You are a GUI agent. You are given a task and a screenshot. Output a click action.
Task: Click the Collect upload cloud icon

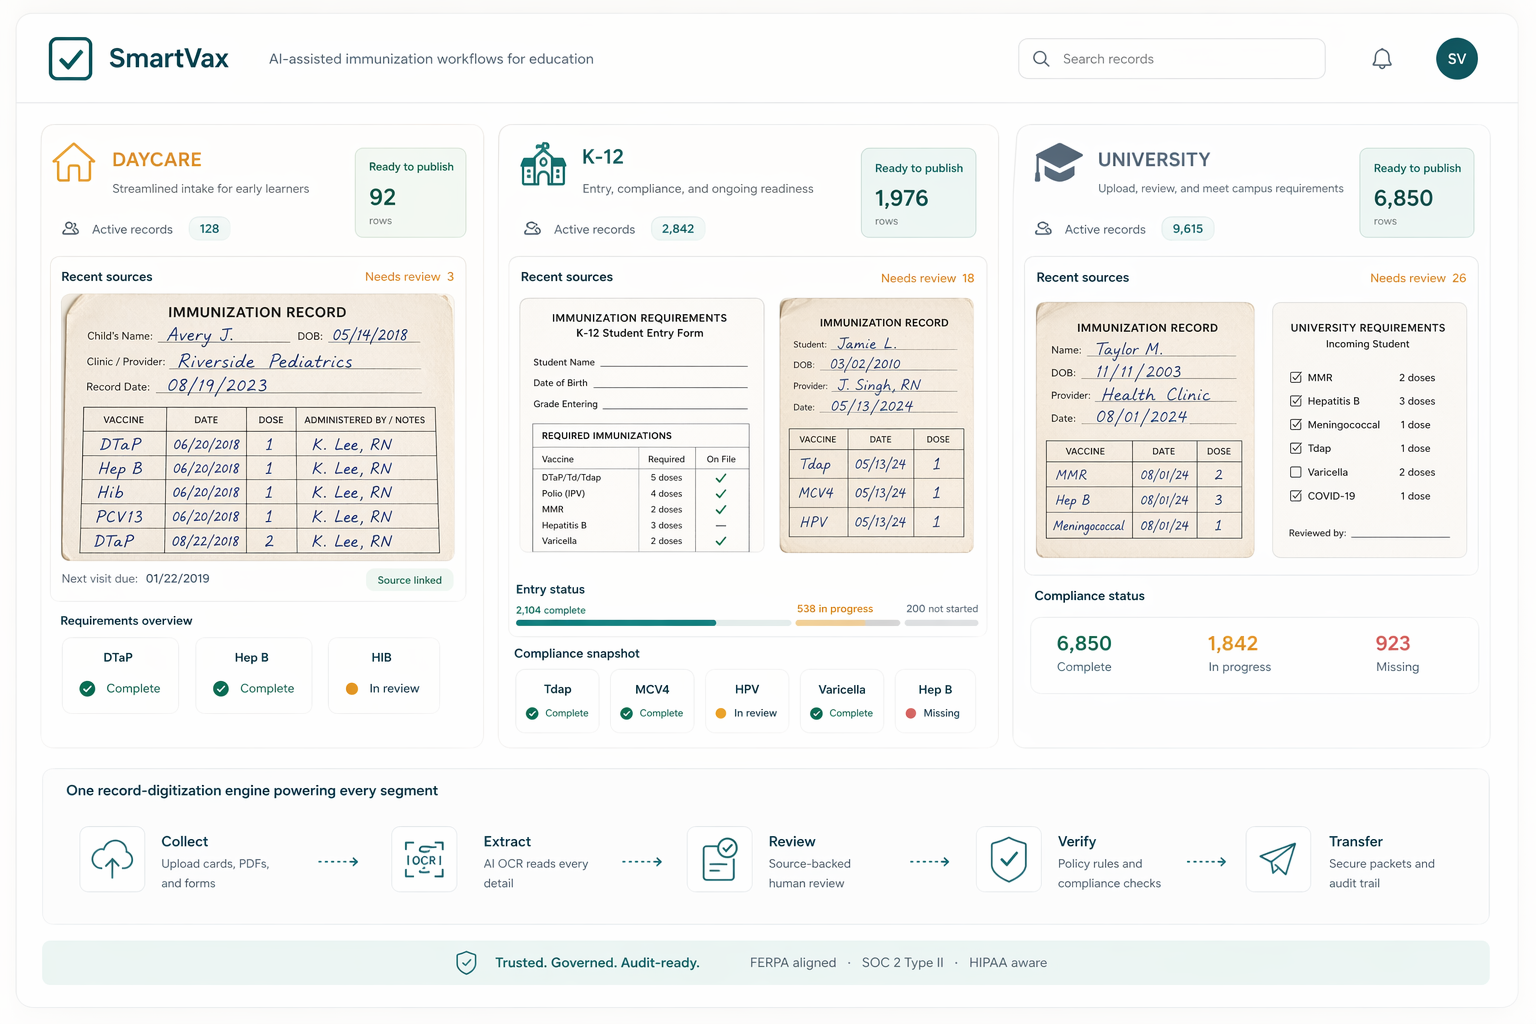pos(112,859)
